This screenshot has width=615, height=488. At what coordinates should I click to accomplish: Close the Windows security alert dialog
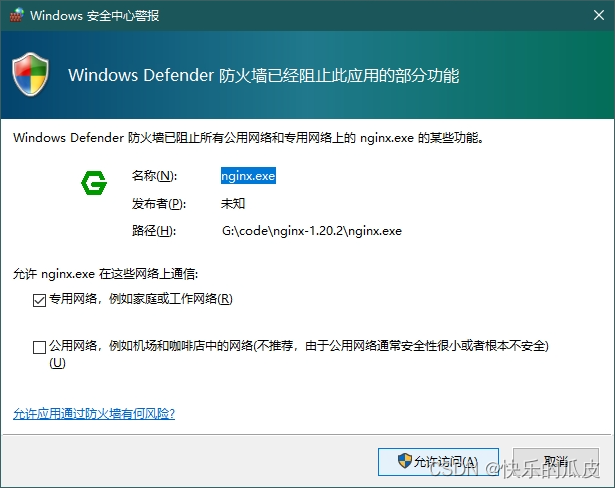point(599,15)
